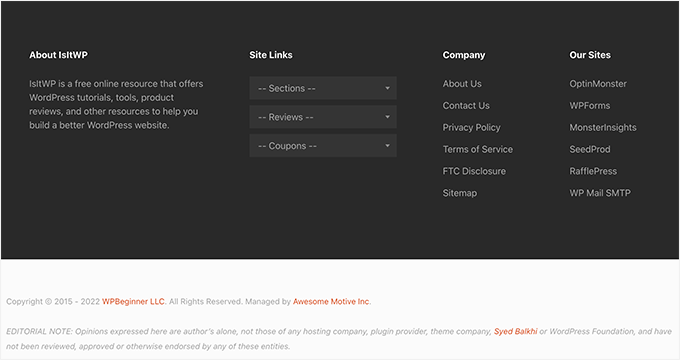This screenshot has height=360, width=680.
Task: Visit the WP Mail SMTP site
Action: [x=600, y=193]
